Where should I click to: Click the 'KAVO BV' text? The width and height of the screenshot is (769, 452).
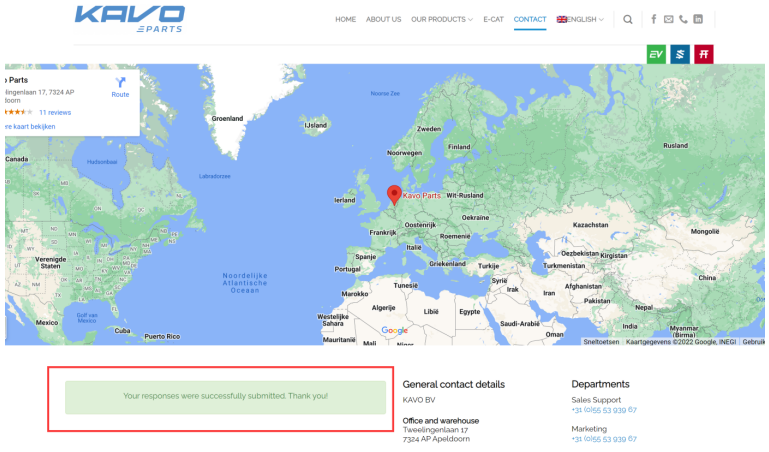point(419,400)
